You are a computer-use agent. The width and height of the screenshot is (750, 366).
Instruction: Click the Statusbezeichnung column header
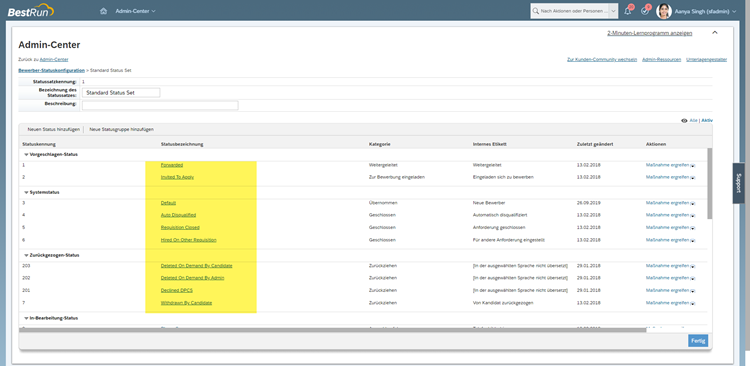(182, 144)
